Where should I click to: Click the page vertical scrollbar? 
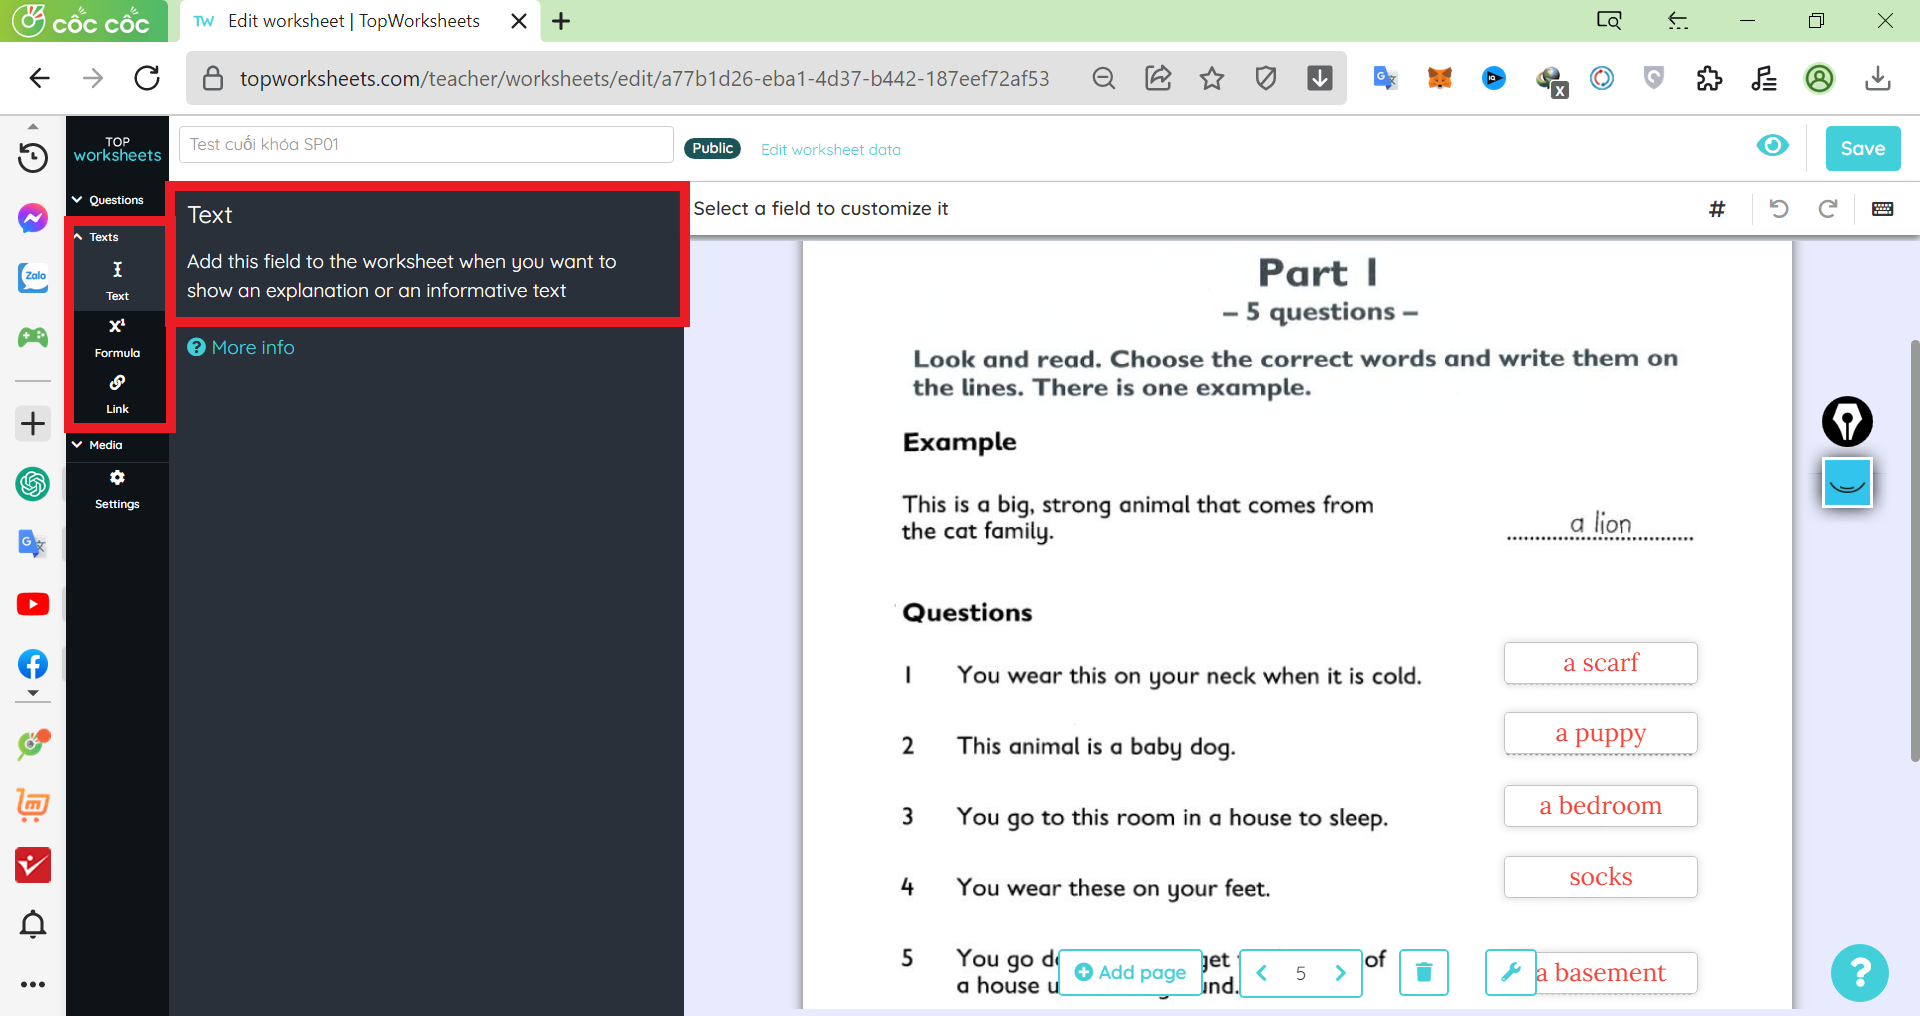(x=1913, y=550)
